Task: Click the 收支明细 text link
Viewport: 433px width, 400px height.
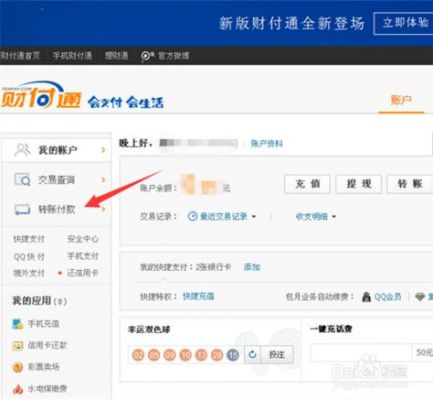Action: [x=312, y=217]
